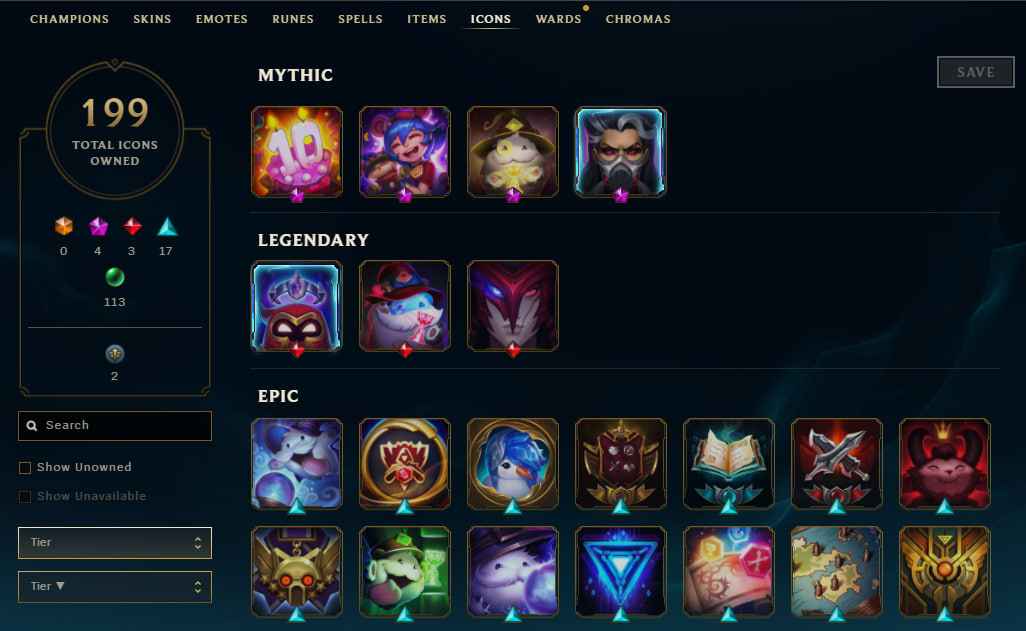Expand the Tier descending sort dropdown
Screen dimensions: 1026x631
115,586
